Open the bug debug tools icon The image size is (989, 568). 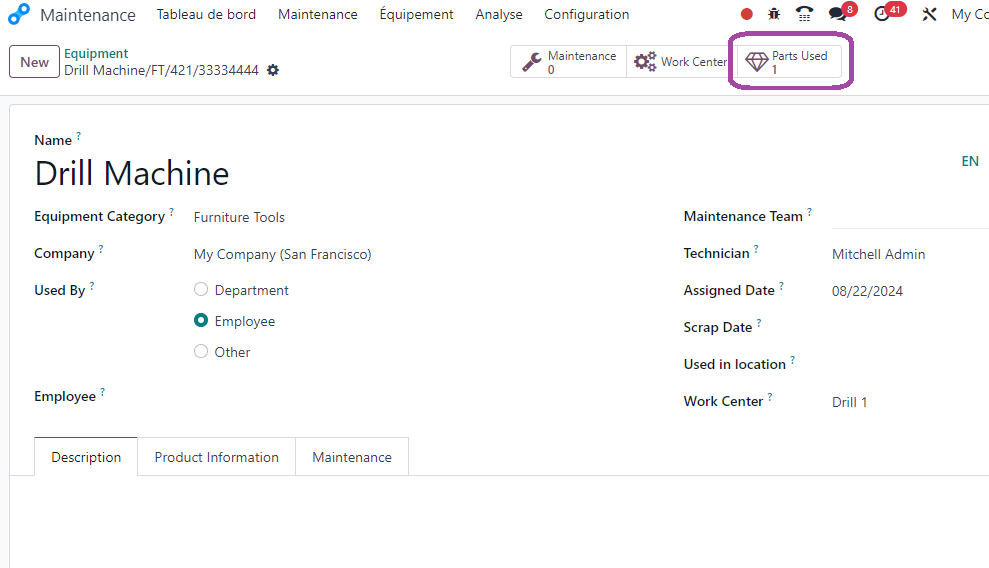(x=774, y=14)
